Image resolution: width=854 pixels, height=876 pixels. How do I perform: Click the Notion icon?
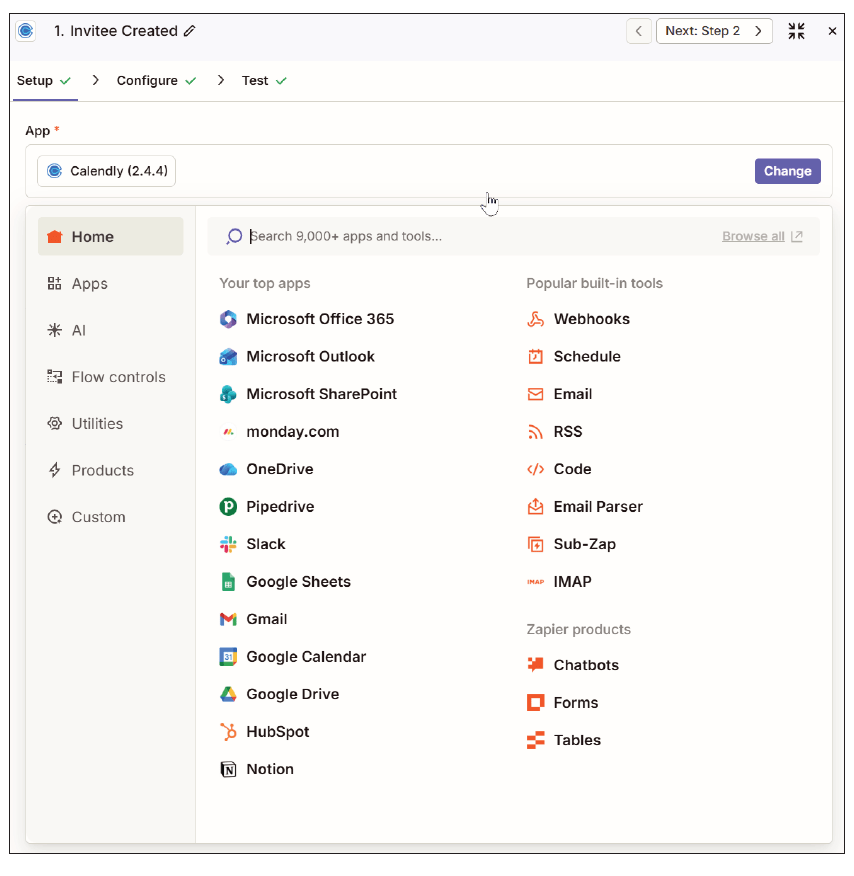[228, 769]
